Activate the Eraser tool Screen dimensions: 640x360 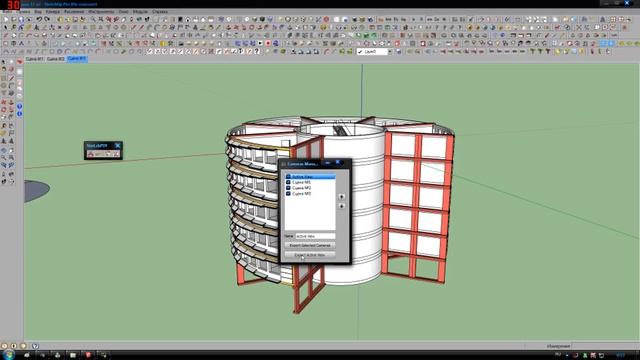coord(11,70)
